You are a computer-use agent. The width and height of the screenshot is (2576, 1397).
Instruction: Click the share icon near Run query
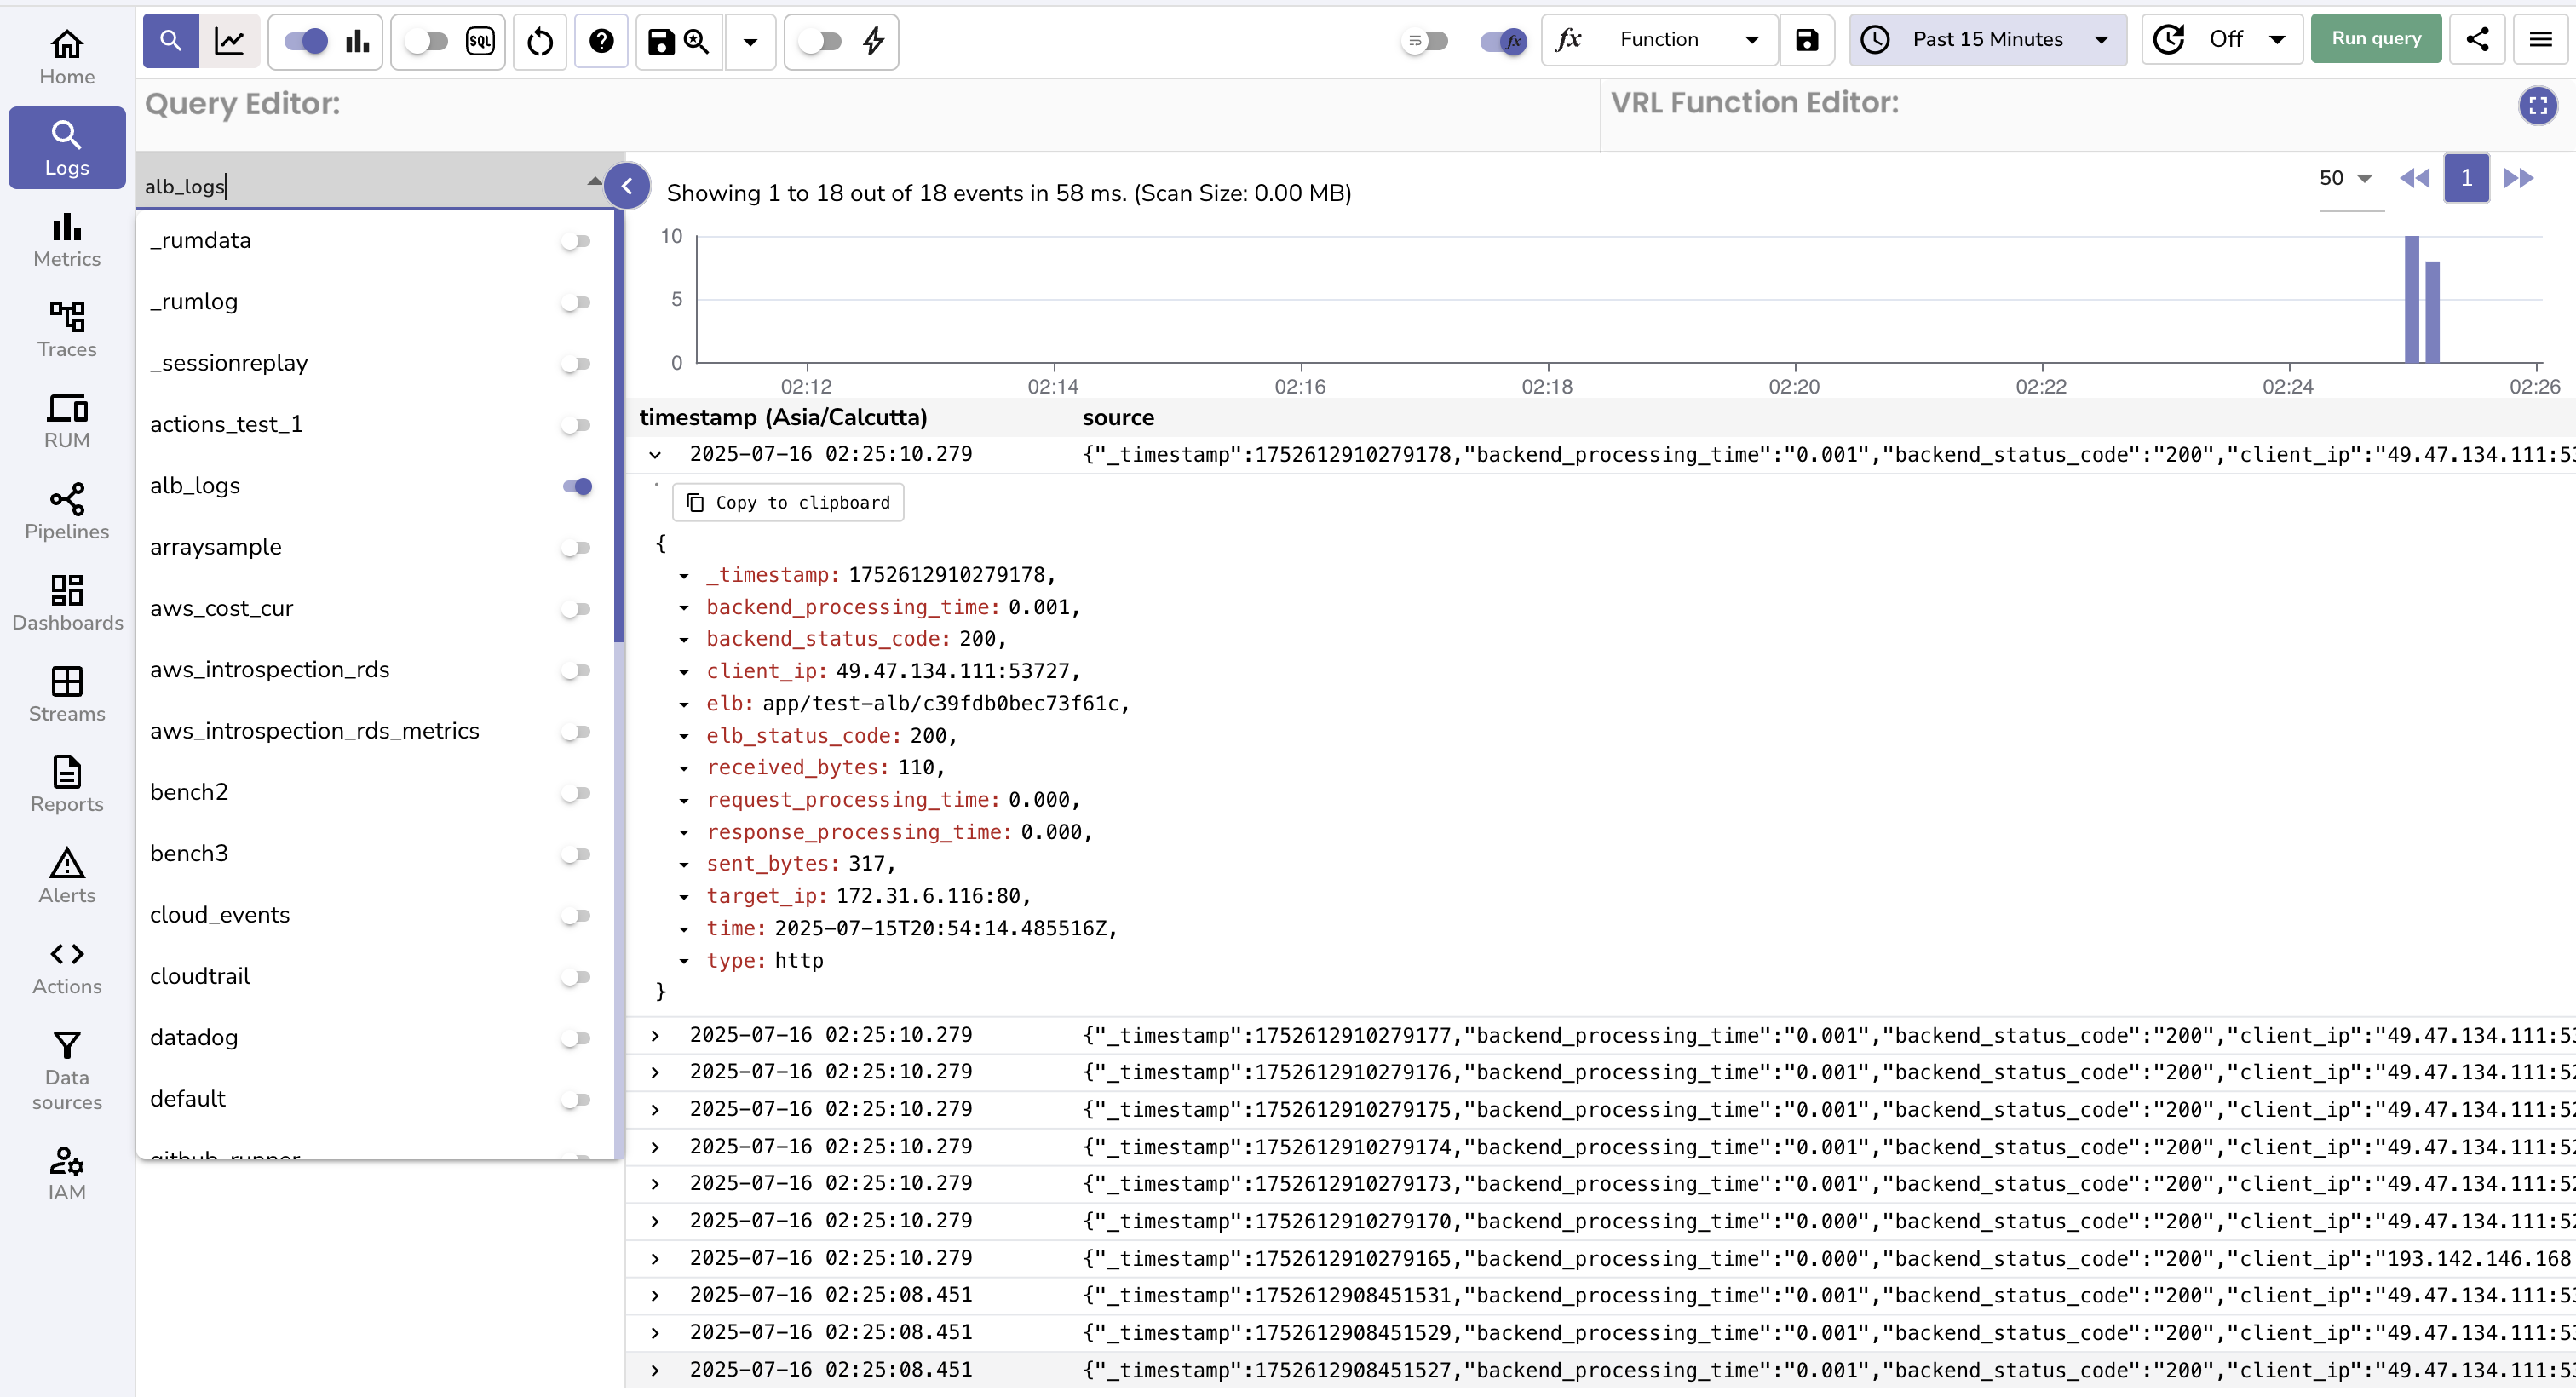[2477, 40]
